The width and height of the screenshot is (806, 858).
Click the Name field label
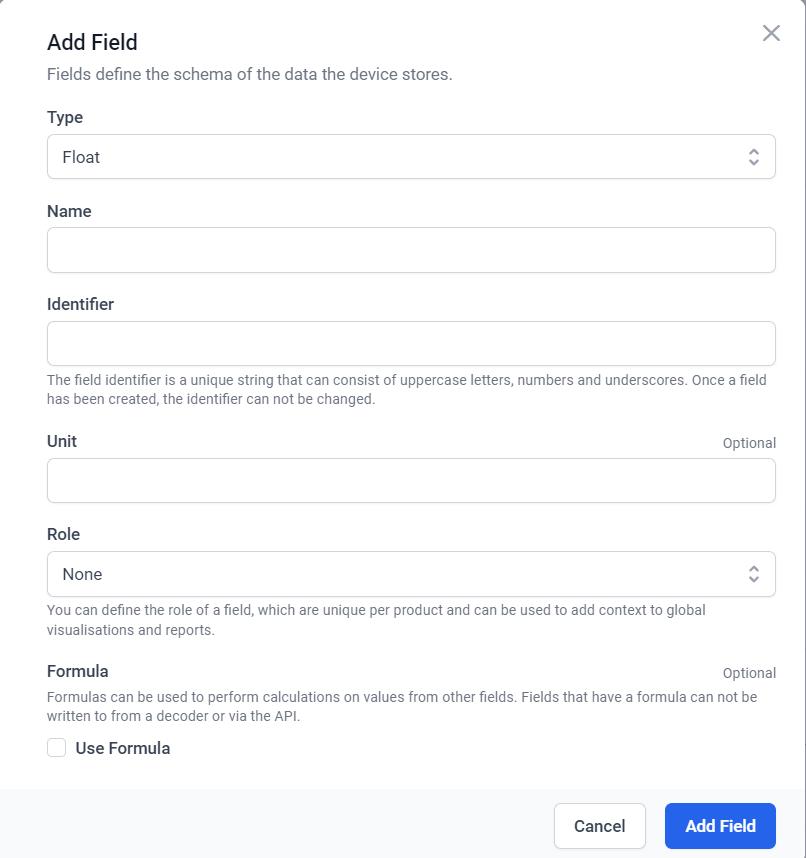coord(69,211)
